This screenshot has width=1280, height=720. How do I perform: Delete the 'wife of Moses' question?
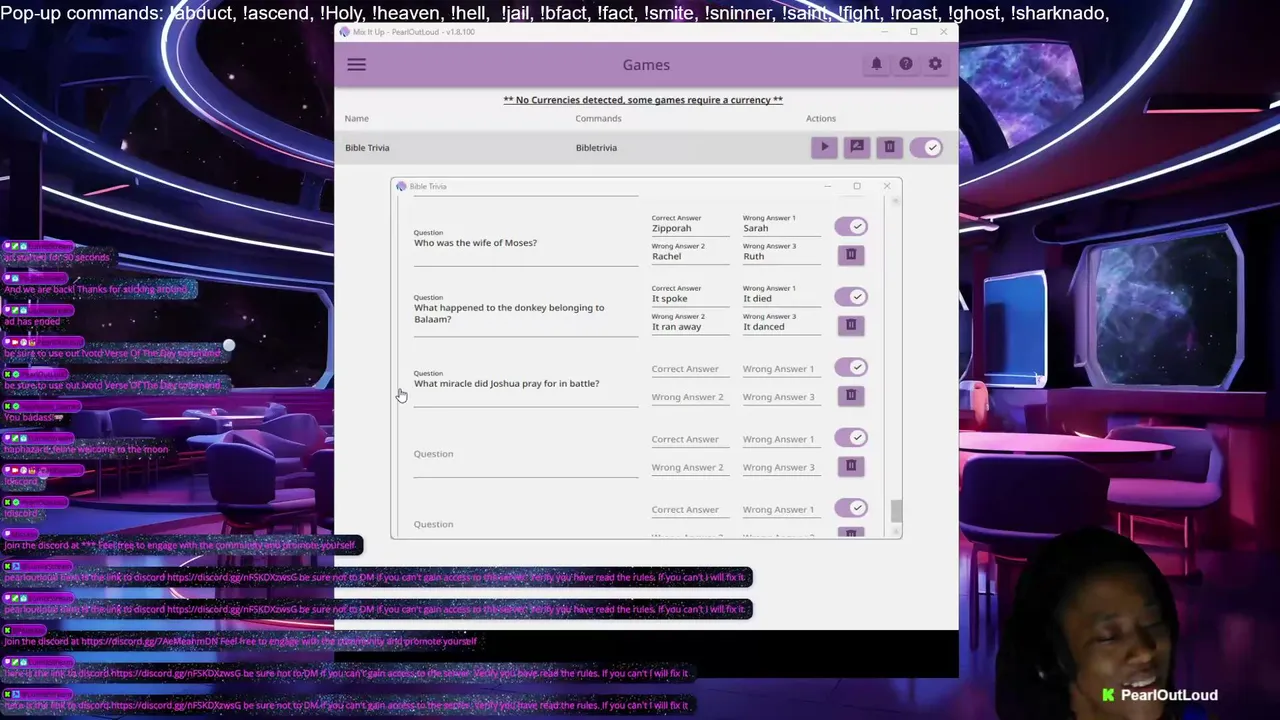[851, 255]
